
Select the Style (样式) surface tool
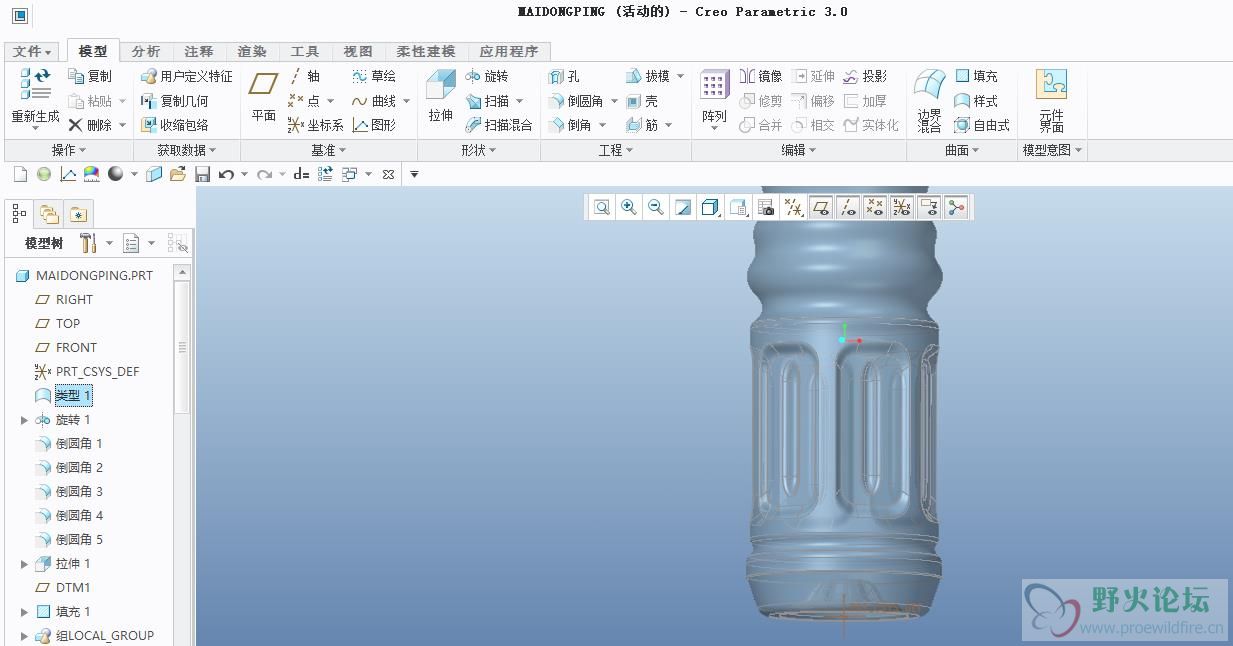pos(976,101)
